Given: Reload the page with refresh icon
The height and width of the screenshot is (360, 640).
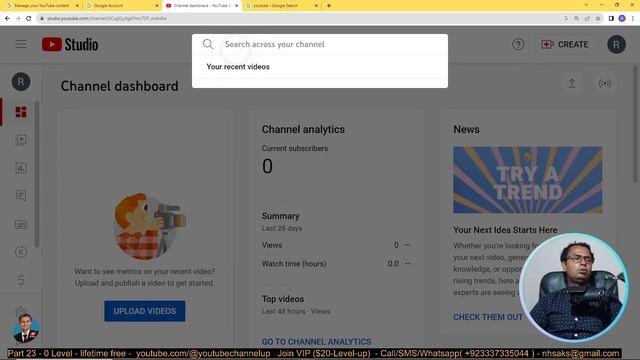Looking at the screenshot, I should coord(29,18).
